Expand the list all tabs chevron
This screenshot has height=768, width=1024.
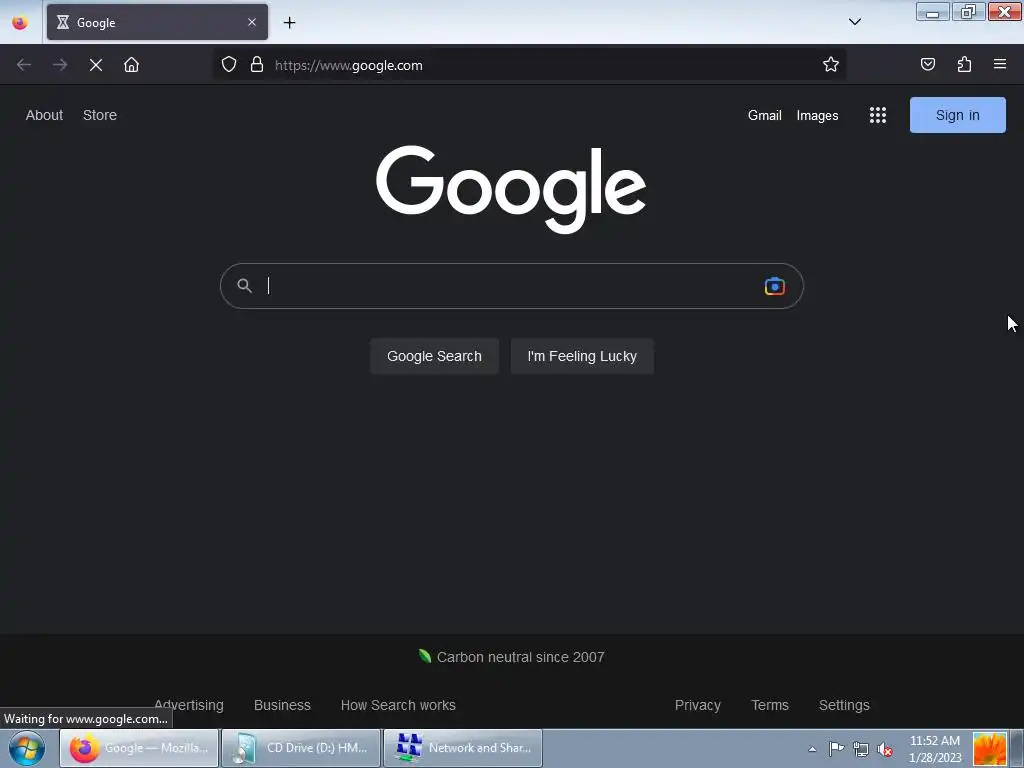click(854, 22)
